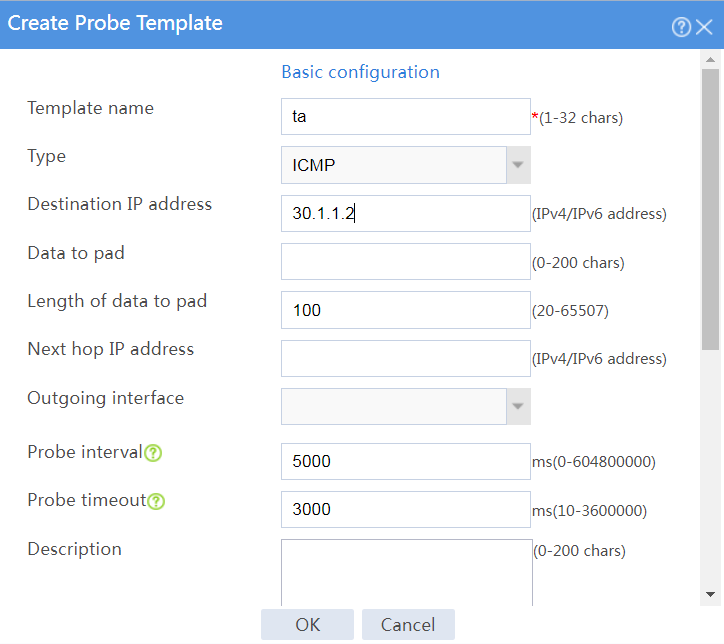Open the Outgoing interface dropdown arrow

518,407
